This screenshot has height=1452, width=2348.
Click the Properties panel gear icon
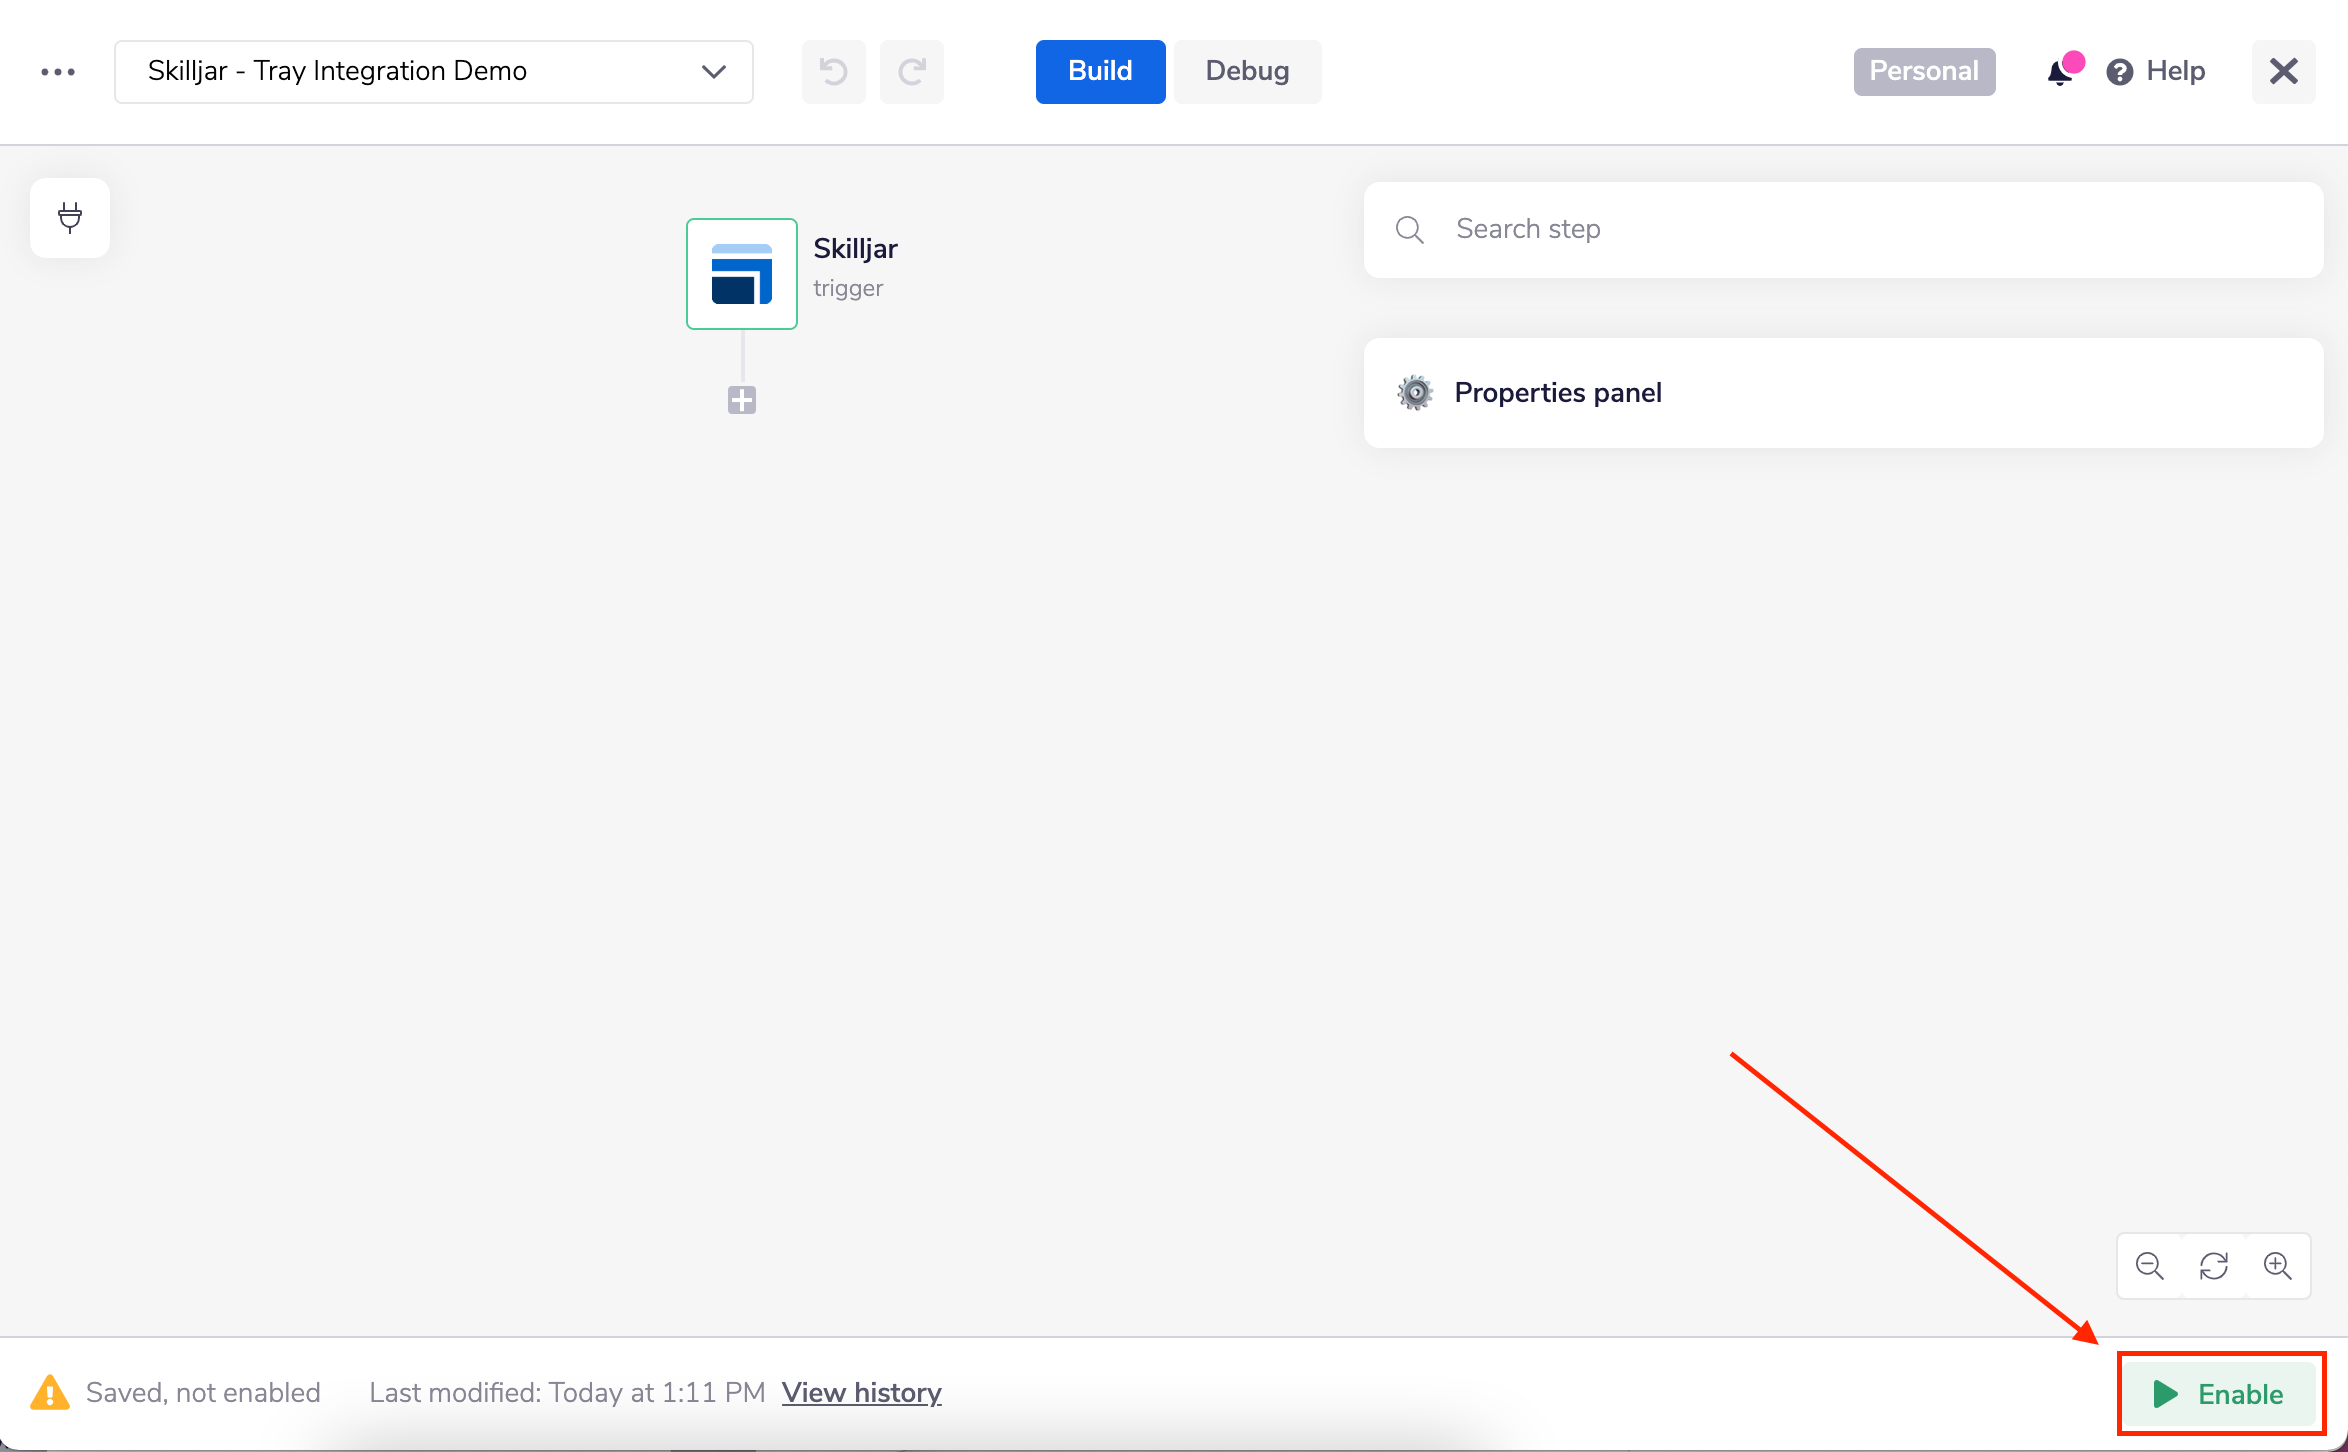tap(1414, 393)
